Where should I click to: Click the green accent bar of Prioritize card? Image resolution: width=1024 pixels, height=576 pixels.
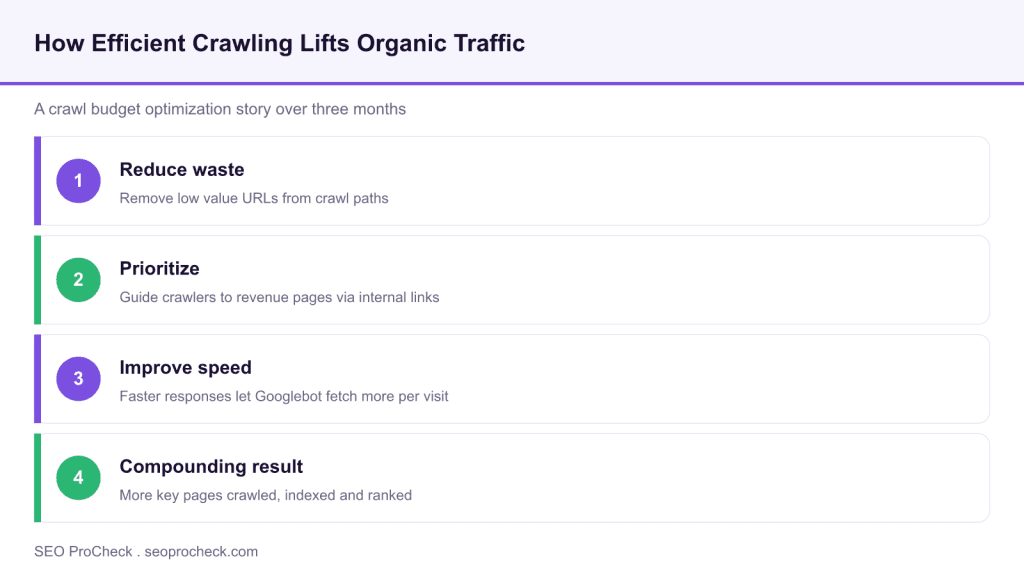point(37,280)
